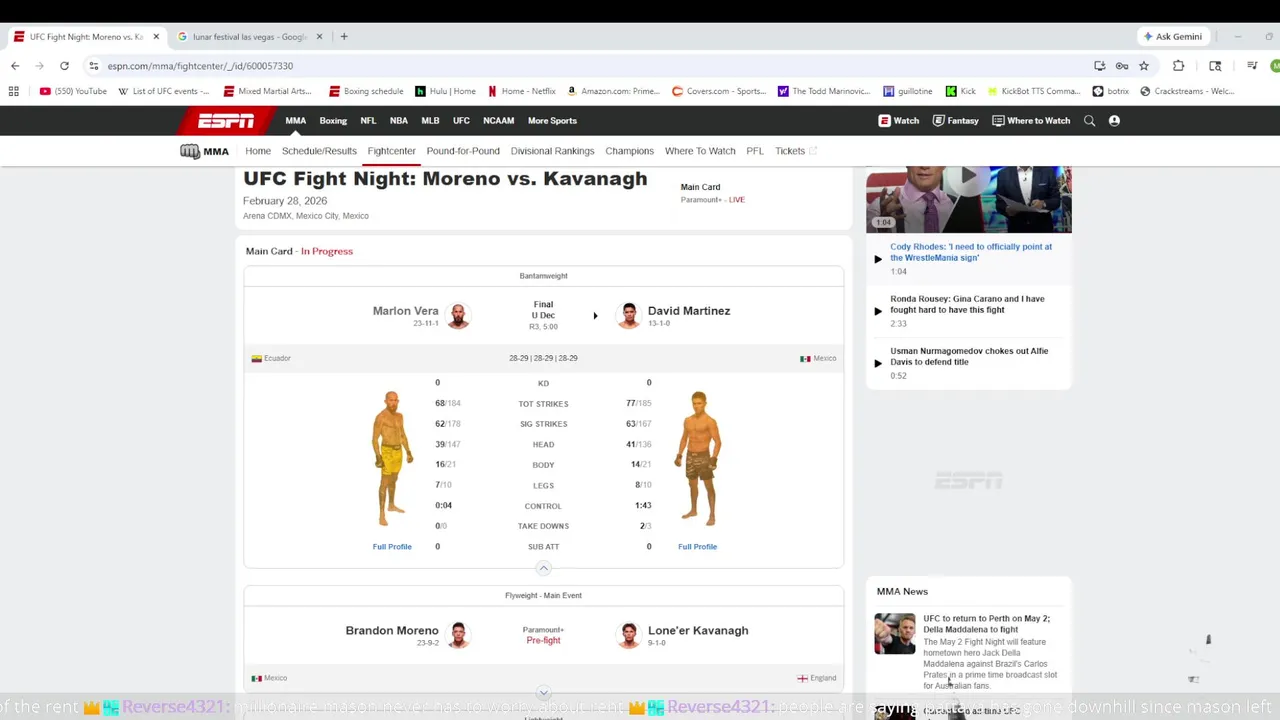
Task: Go to the Schedule/Results tab
Action: tap(319, 151)
